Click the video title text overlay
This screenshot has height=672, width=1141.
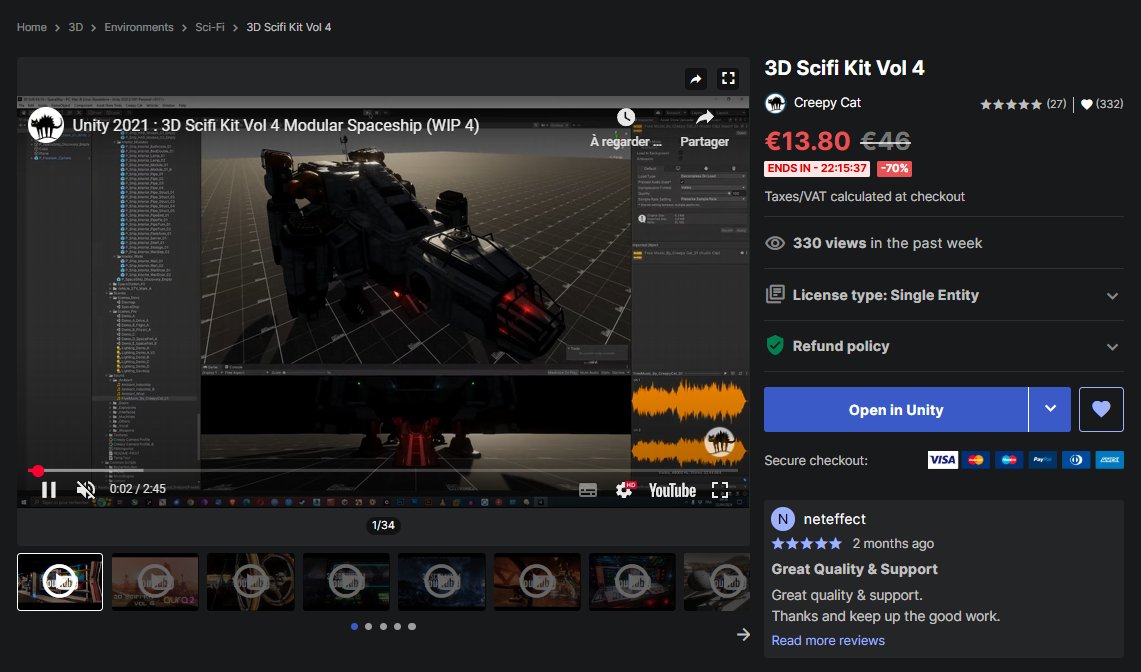(276, 125)
